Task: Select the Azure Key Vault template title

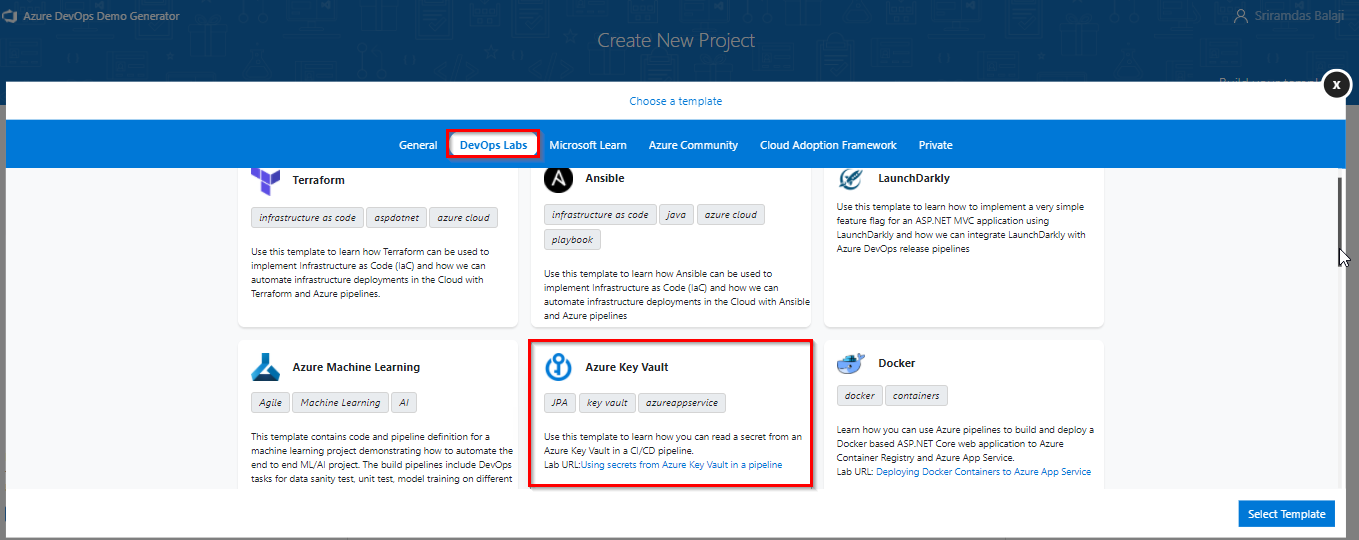Action: (x=627, y=367)
